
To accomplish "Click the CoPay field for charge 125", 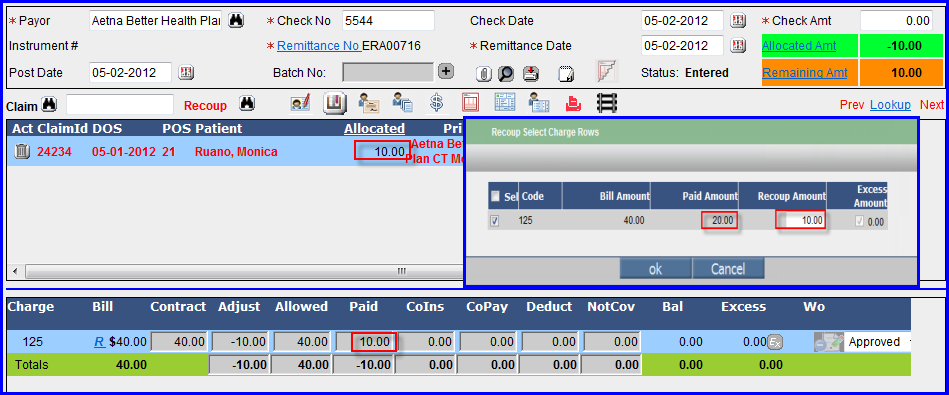I will coord(487,342).
